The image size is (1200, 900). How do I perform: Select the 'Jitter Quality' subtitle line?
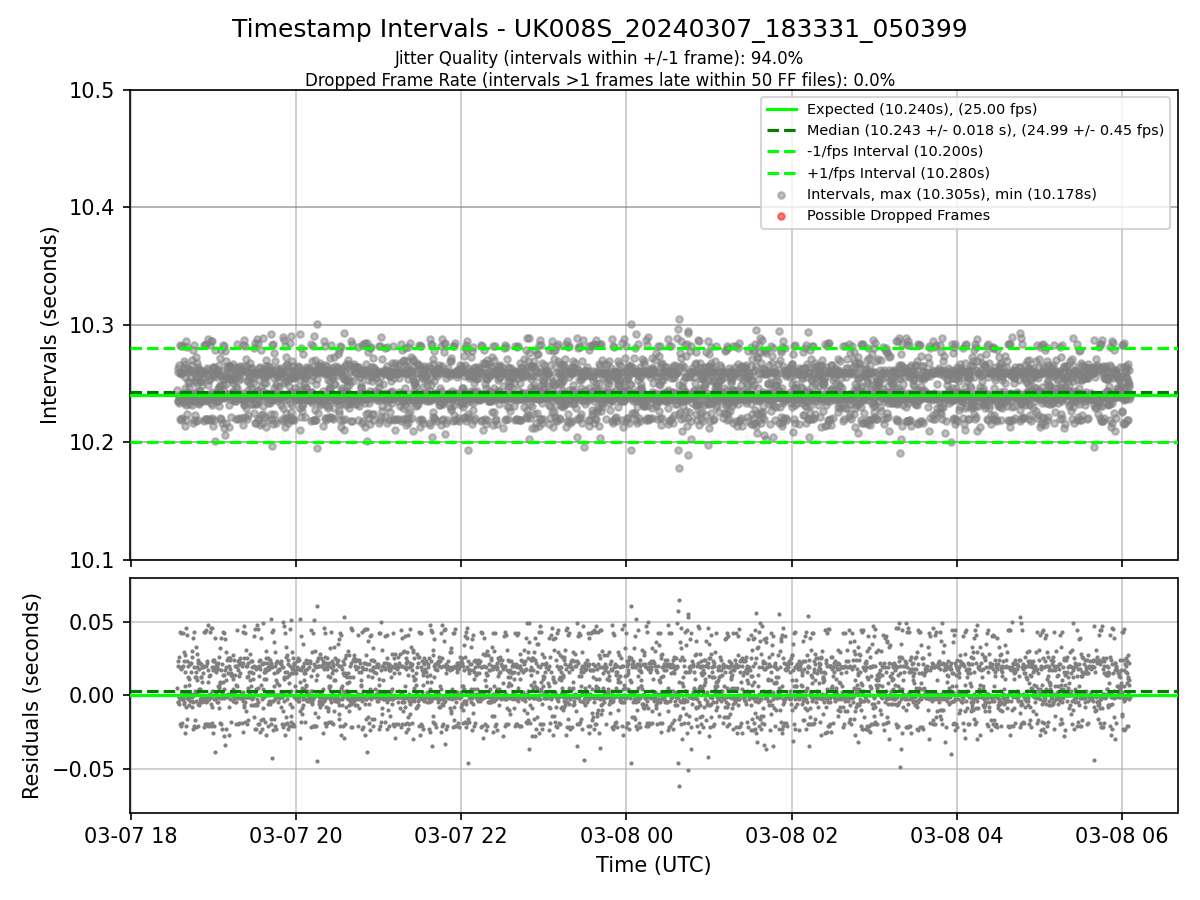(599, 58)
